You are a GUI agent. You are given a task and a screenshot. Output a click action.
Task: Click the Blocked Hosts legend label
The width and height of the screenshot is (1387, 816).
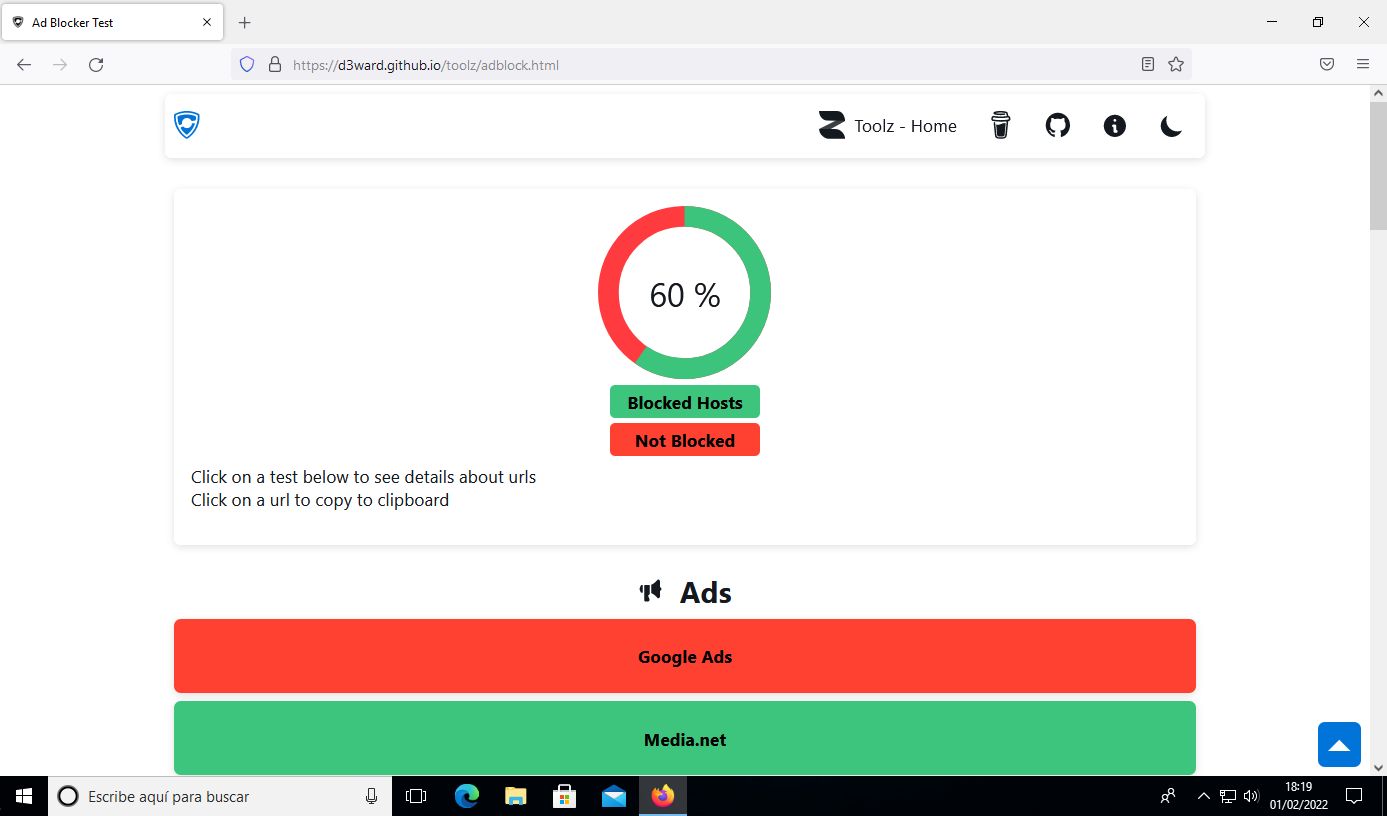pyautogui.click(x=684, y=402)
